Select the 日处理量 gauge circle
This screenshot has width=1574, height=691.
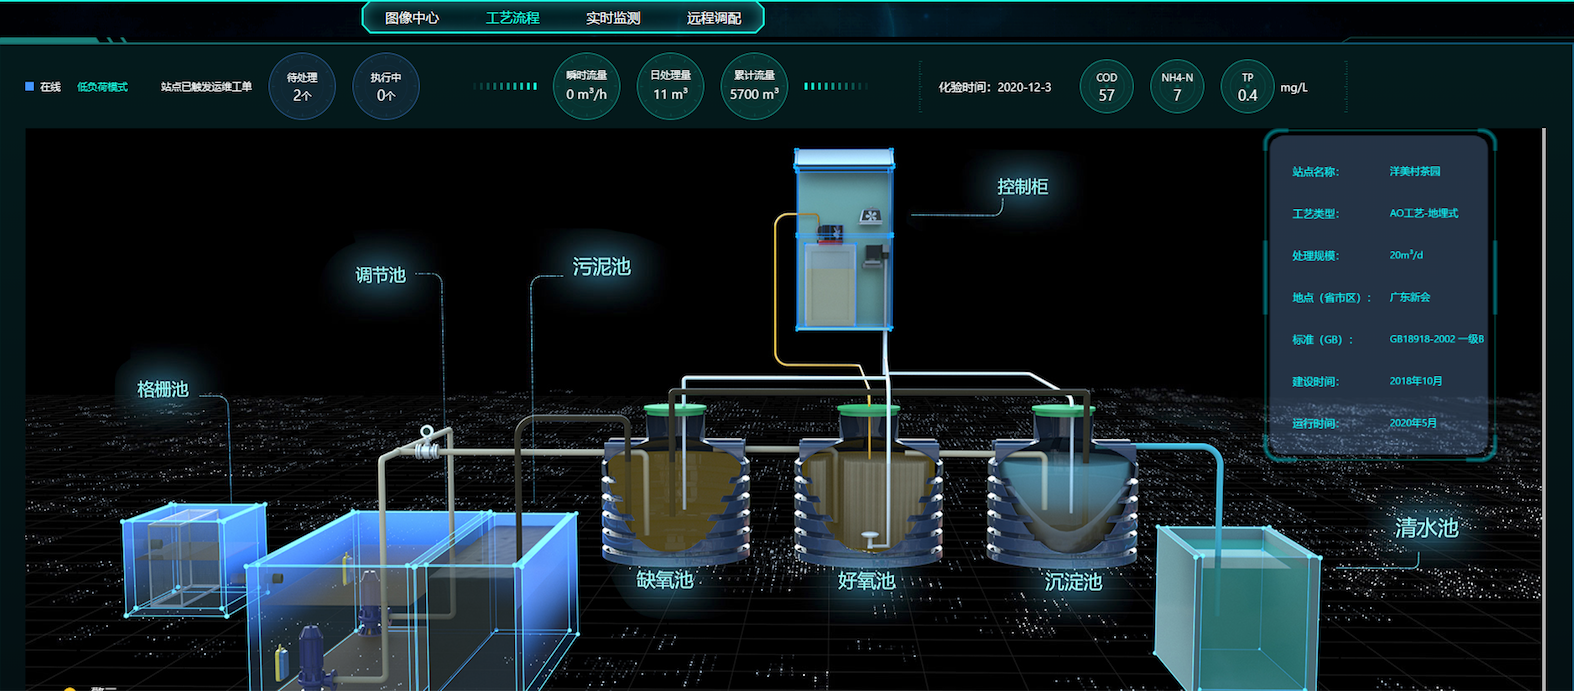click(x=670, y=86)
